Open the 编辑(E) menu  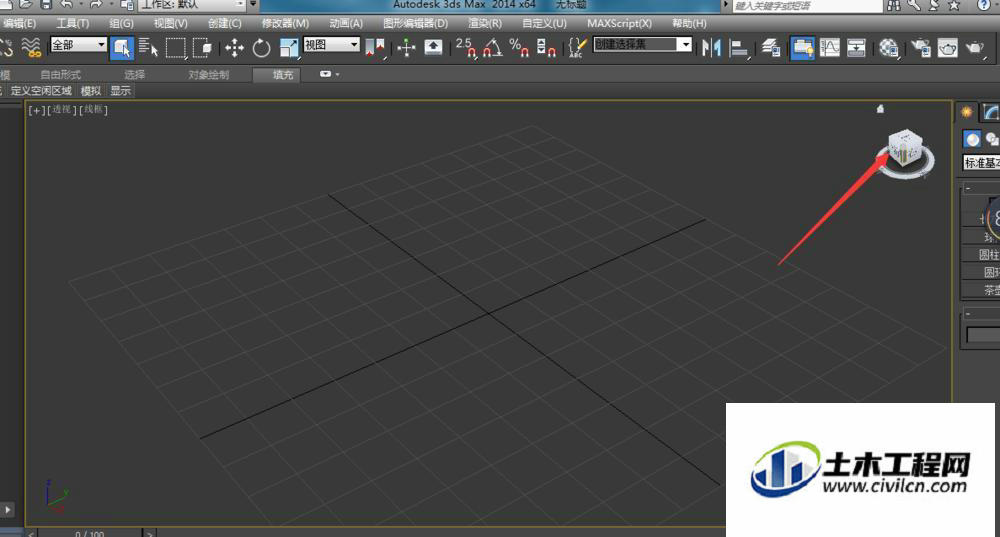tap(19, 23)
